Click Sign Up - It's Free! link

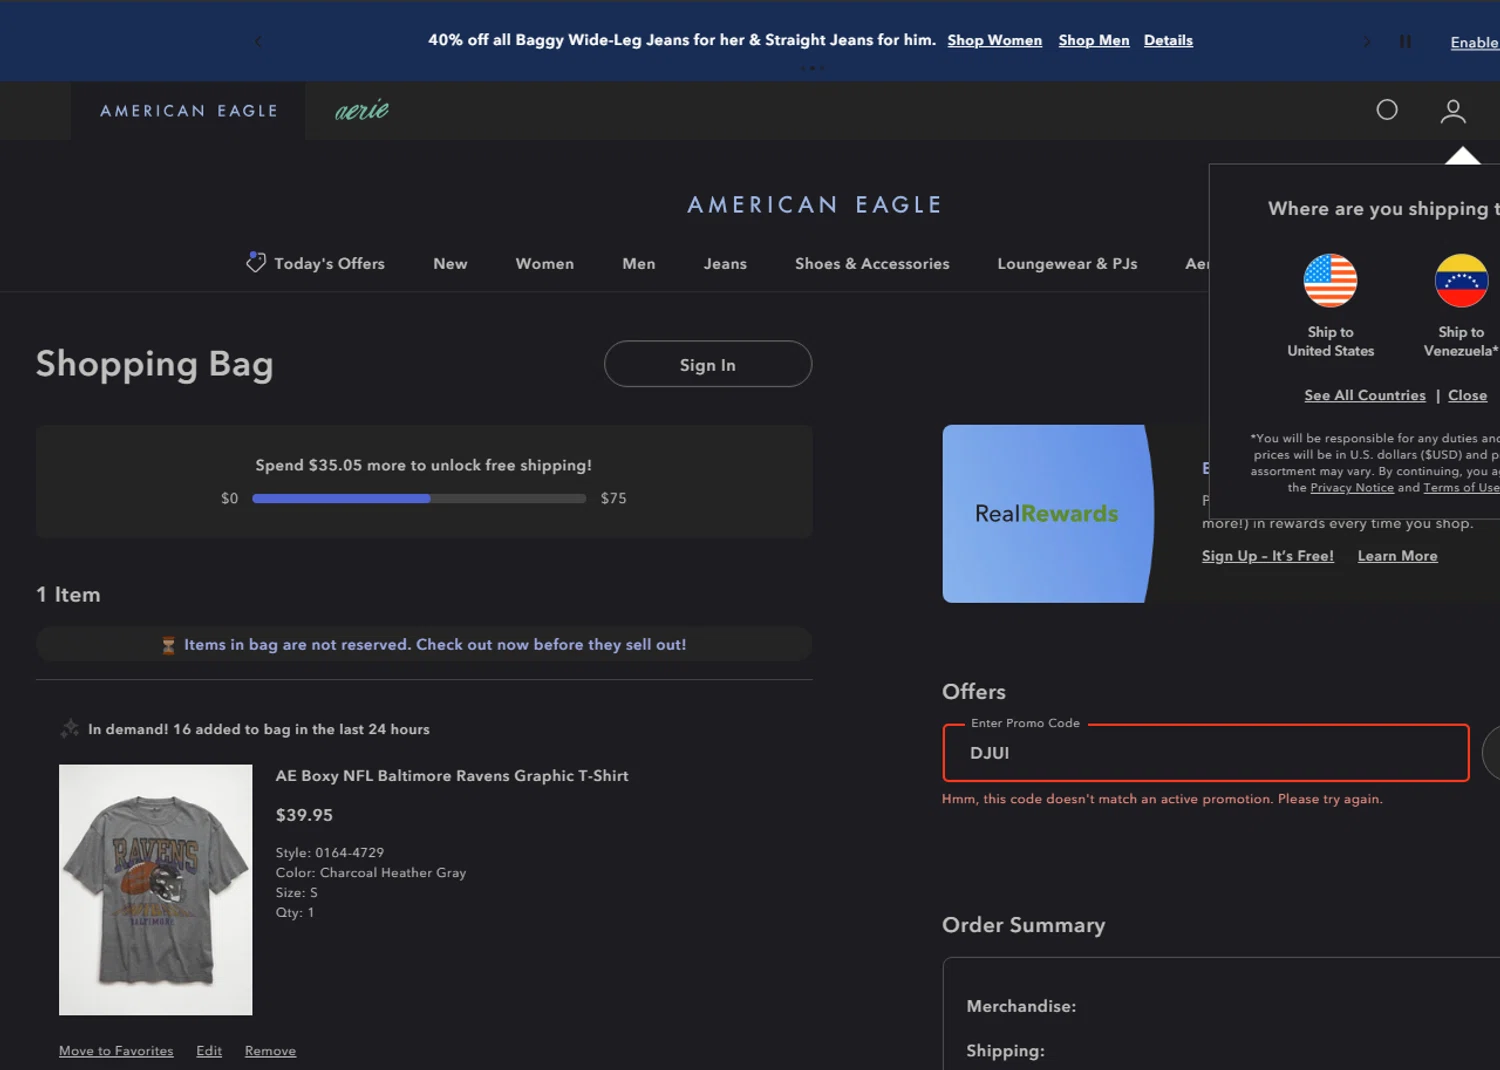1268,556
